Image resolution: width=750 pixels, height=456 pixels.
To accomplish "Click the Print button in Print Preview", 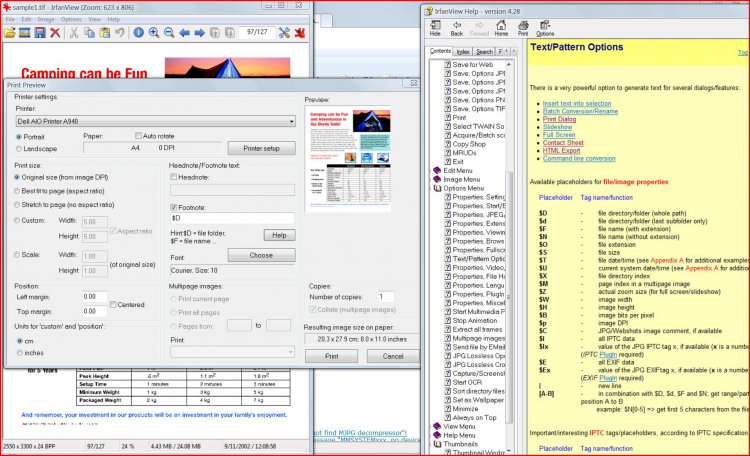I will point(331,356).
